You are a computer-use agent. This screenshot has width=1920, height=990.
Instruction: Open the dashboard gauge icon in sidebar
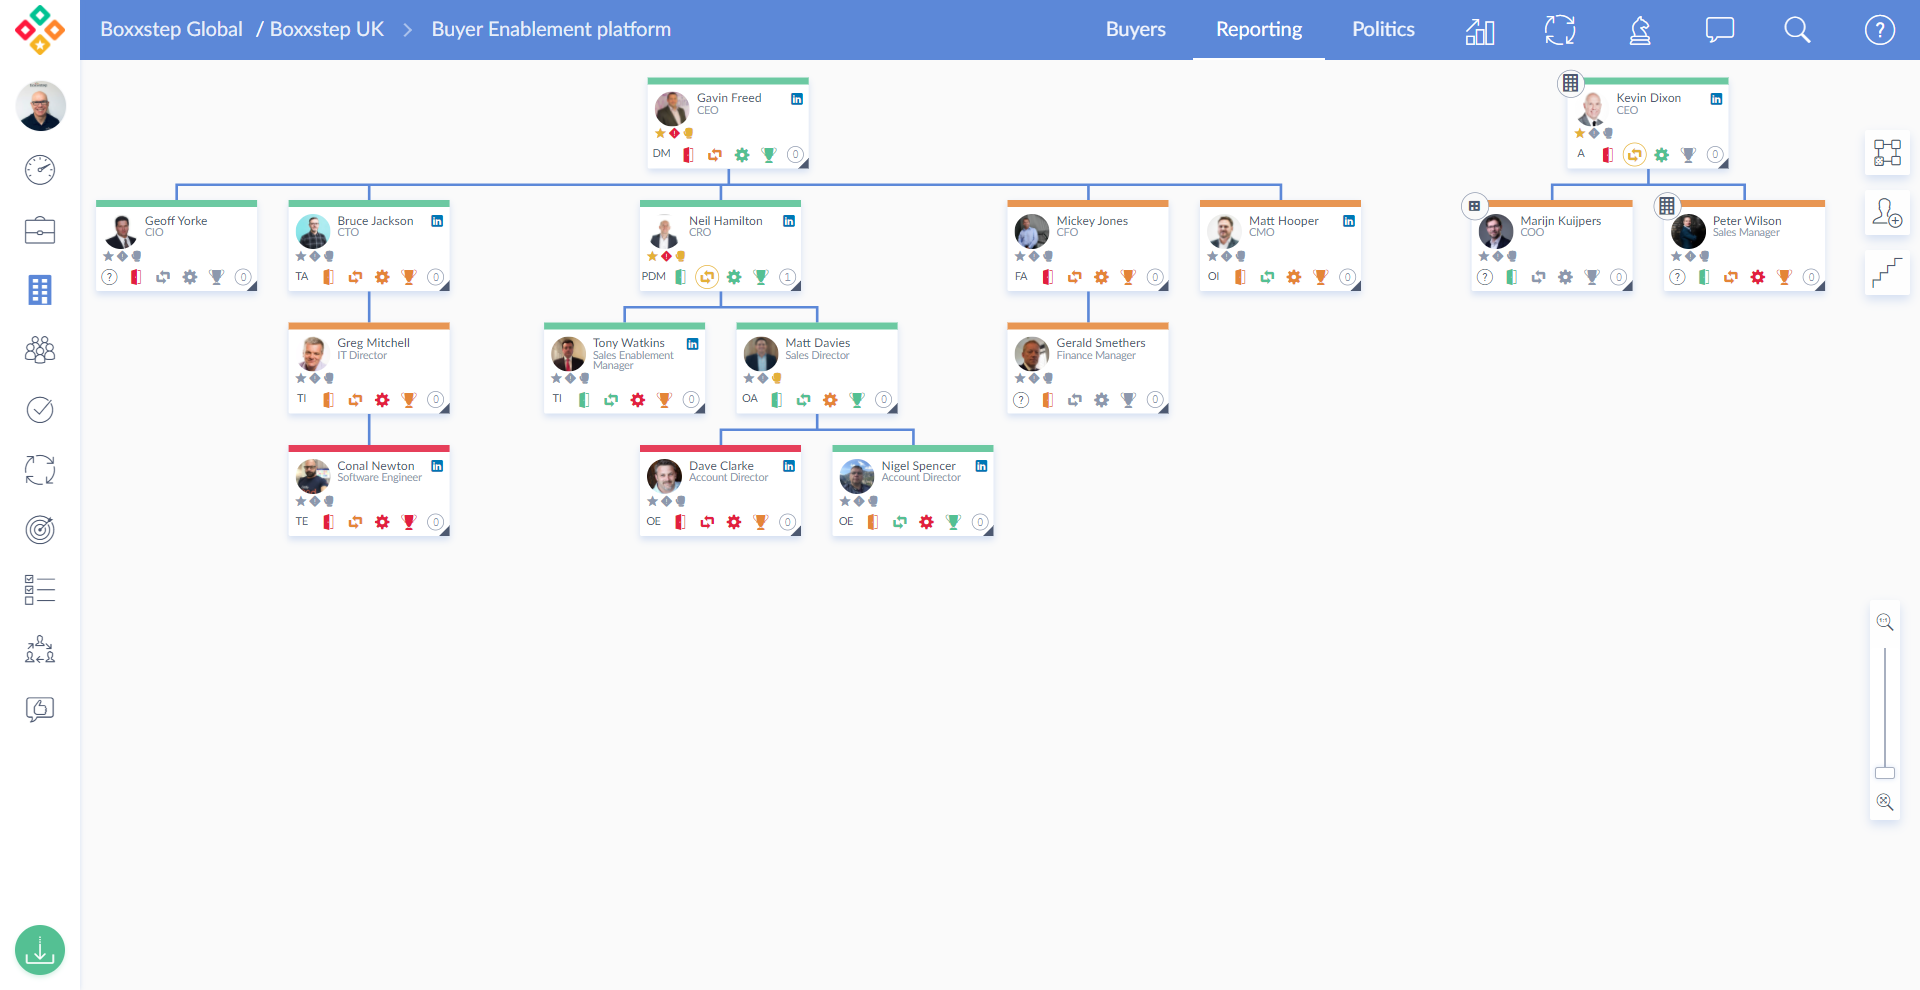pos(40,170)
